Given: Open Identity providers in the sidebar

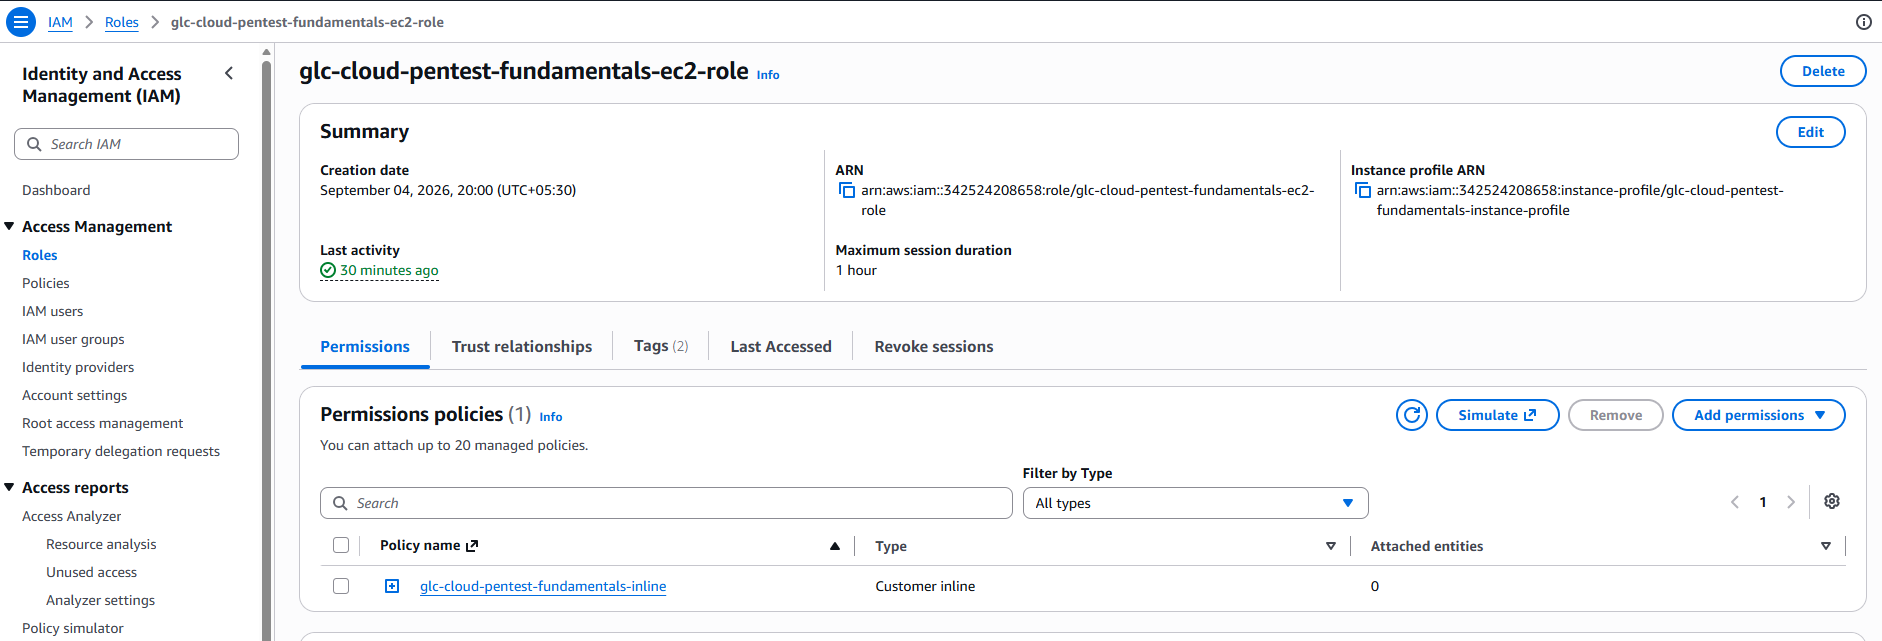Looking at the screenshot, I should pos(78,367).
